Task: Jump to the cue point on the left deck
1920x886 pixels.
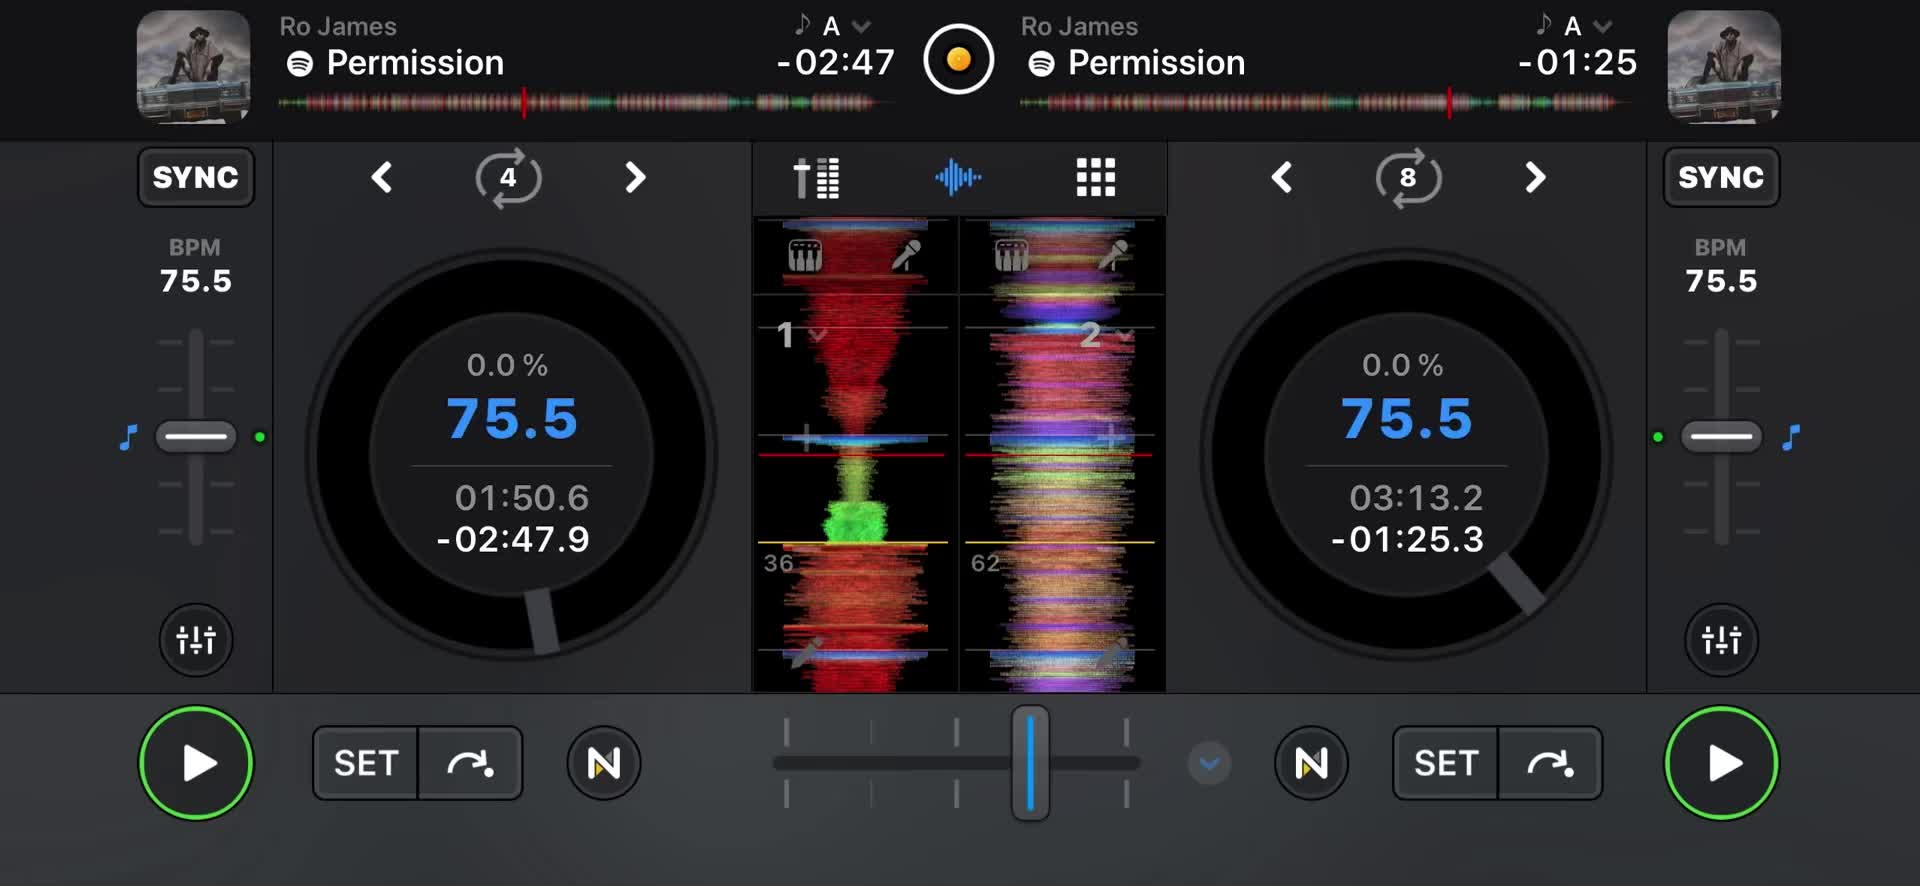Action: point(470,763)
